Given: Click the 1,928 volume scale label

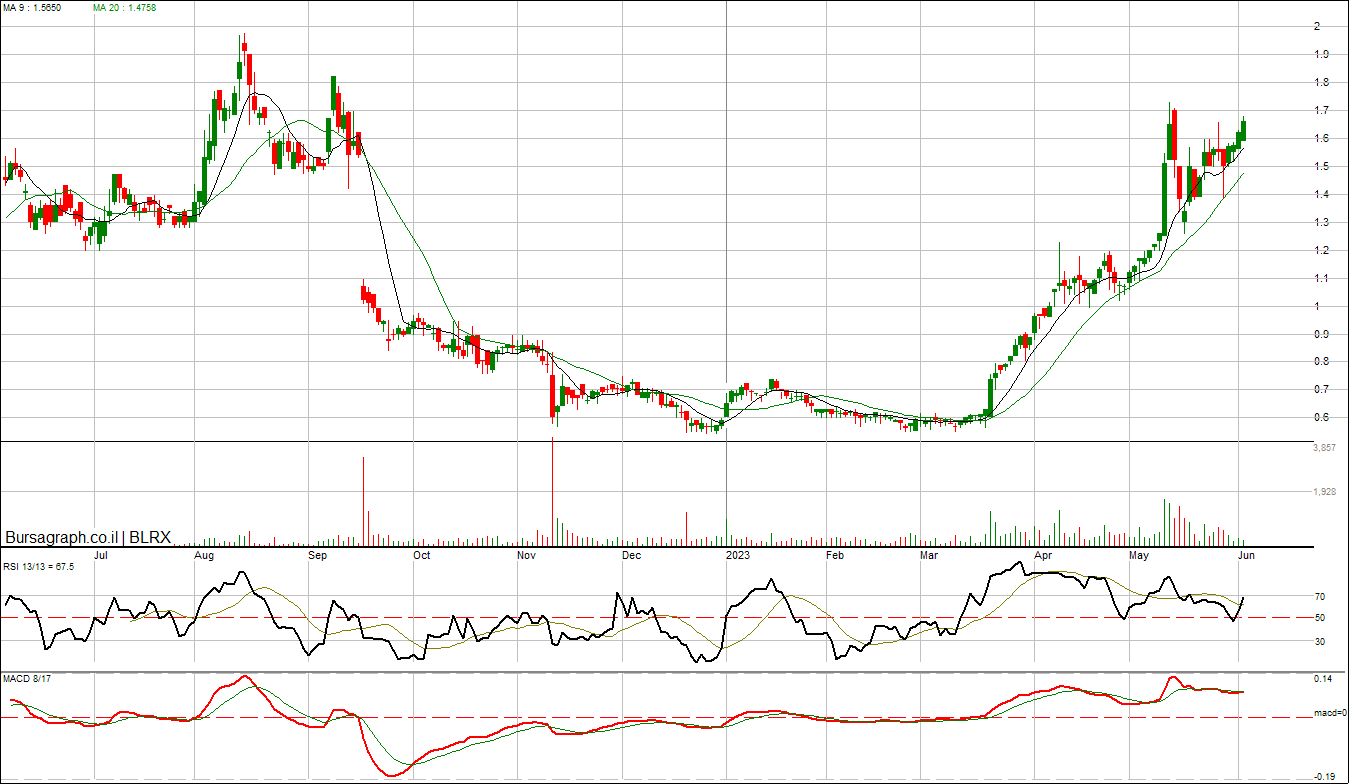Looking at the screenshot, I should point(1323,492).
